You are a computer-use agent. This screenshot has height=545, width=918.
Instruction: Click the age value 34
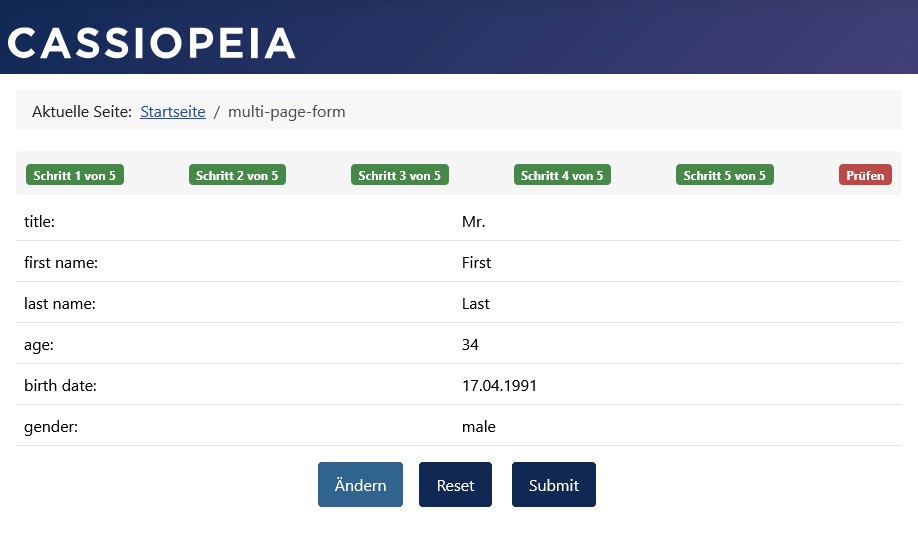pyautogui.click(x=470, y=345)
